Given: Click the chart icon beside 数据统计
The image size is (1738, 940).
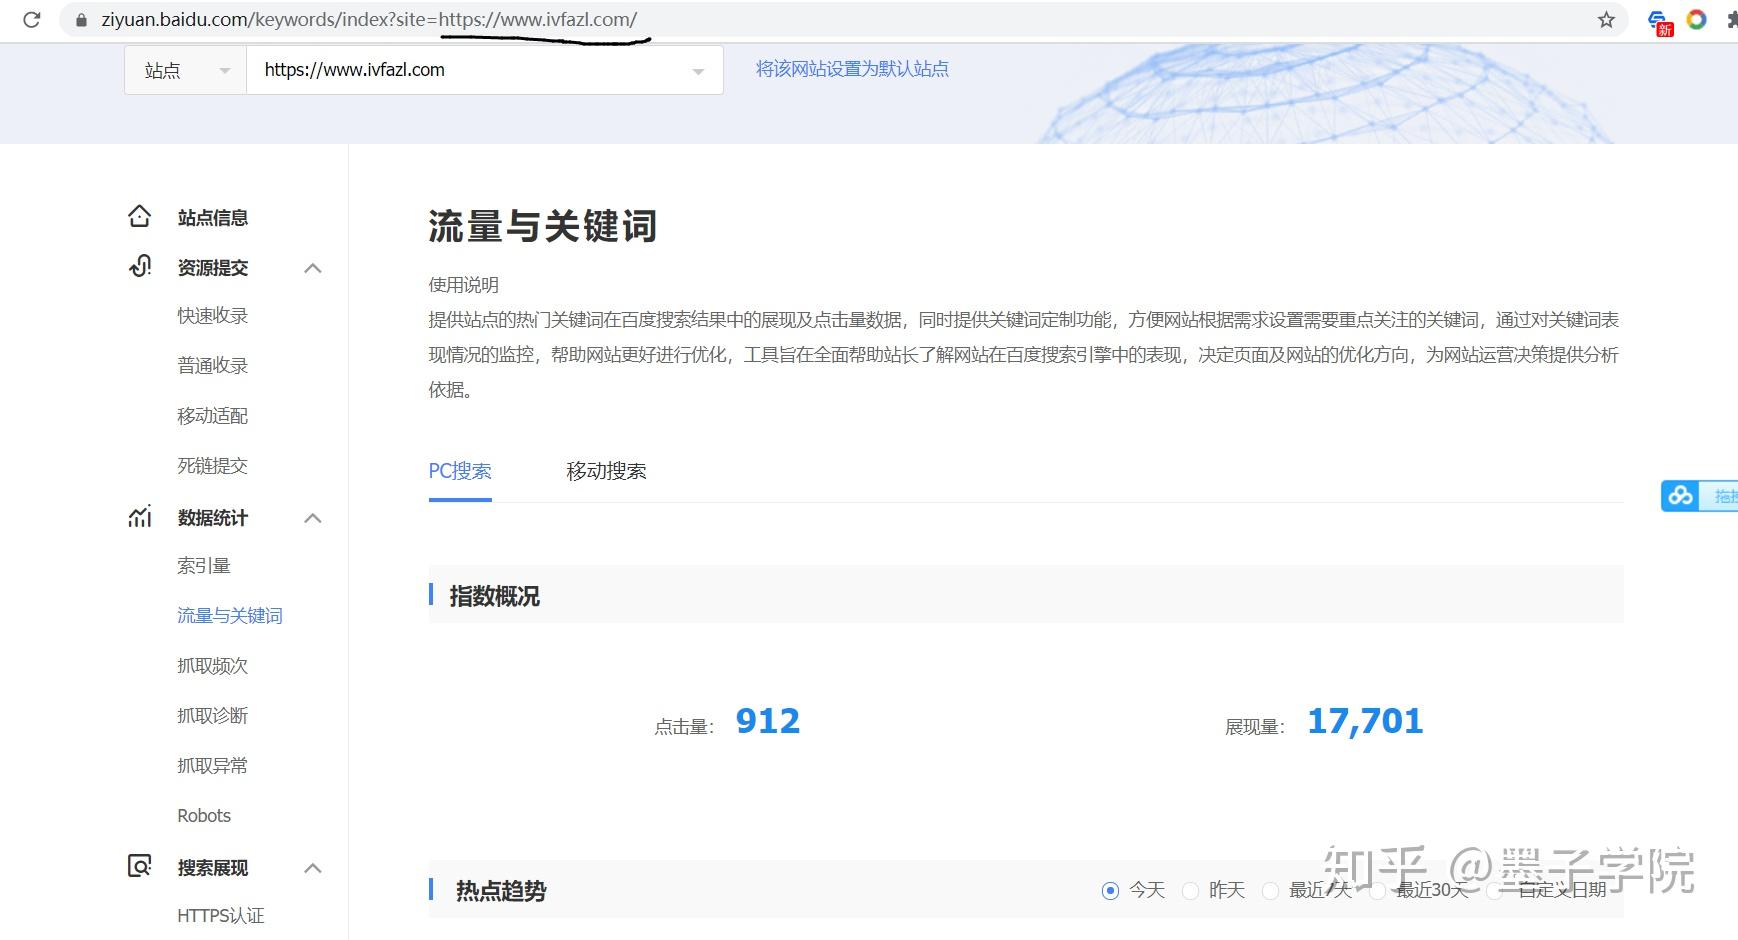Looking at the screenshot, I should (x=140, y=517).
